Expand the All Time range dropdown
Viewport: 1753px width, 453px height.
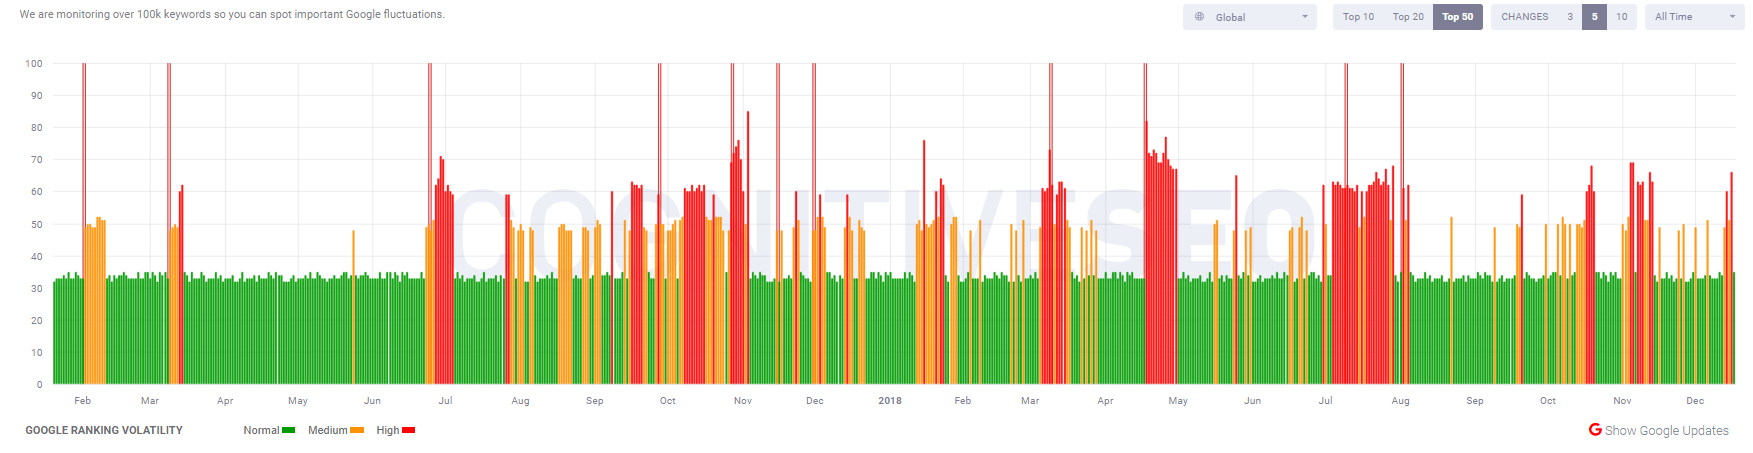point(1694,17)
